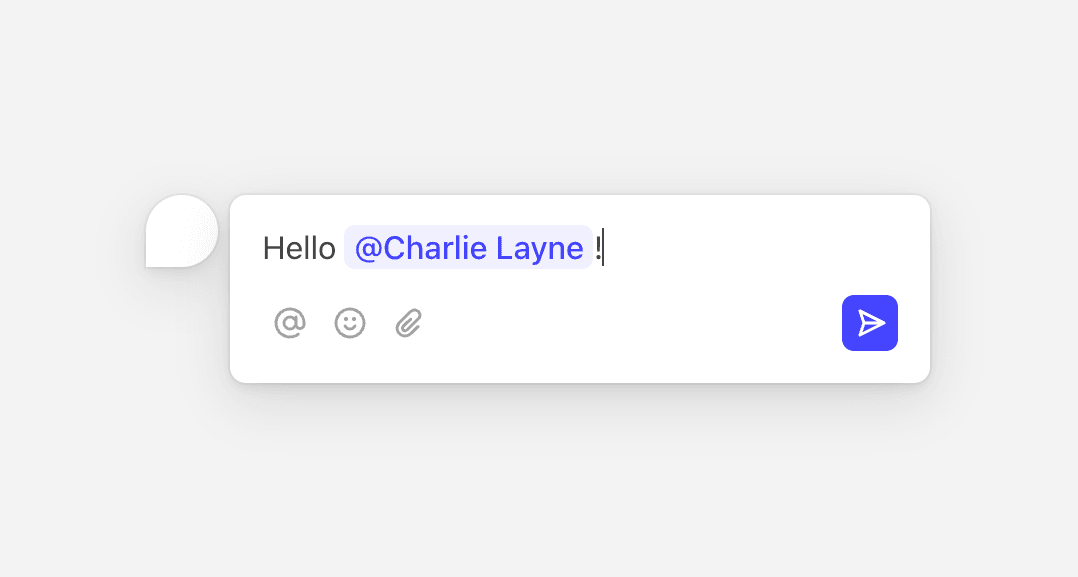The image size is (1078, 577).
Task: Place cursor after the exclamation mark
Action: point(604,248)
